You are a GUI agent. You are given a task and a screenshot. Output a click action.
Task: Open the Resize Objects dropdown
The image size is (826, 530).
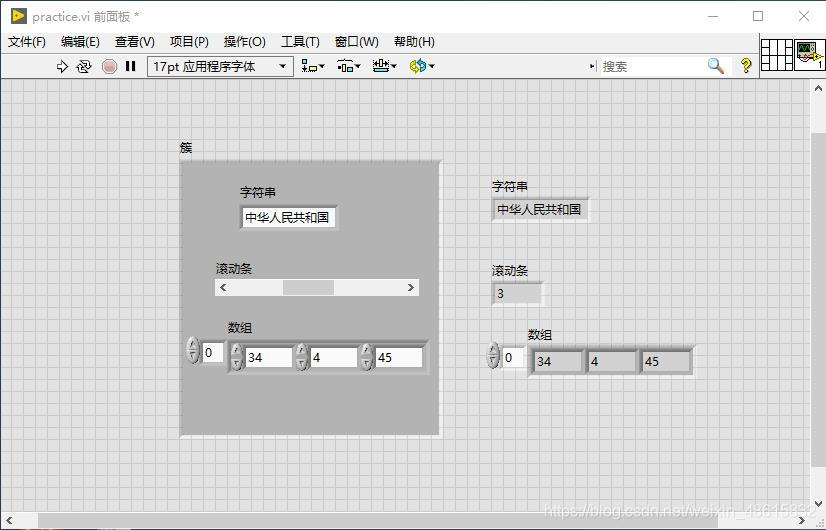384,66
